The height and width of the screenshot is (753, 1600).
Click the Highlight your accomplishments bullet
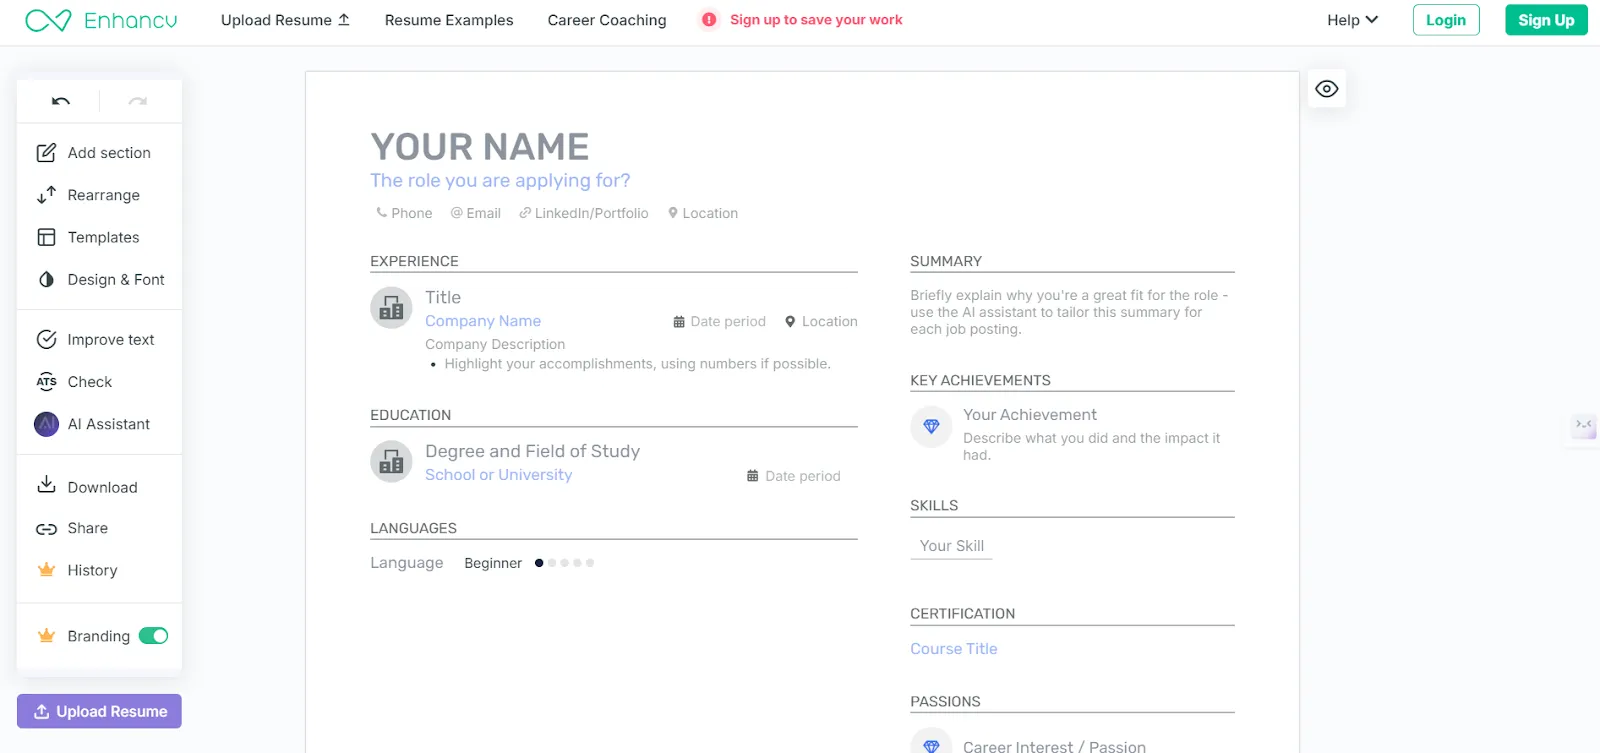(x=638, y=364)
